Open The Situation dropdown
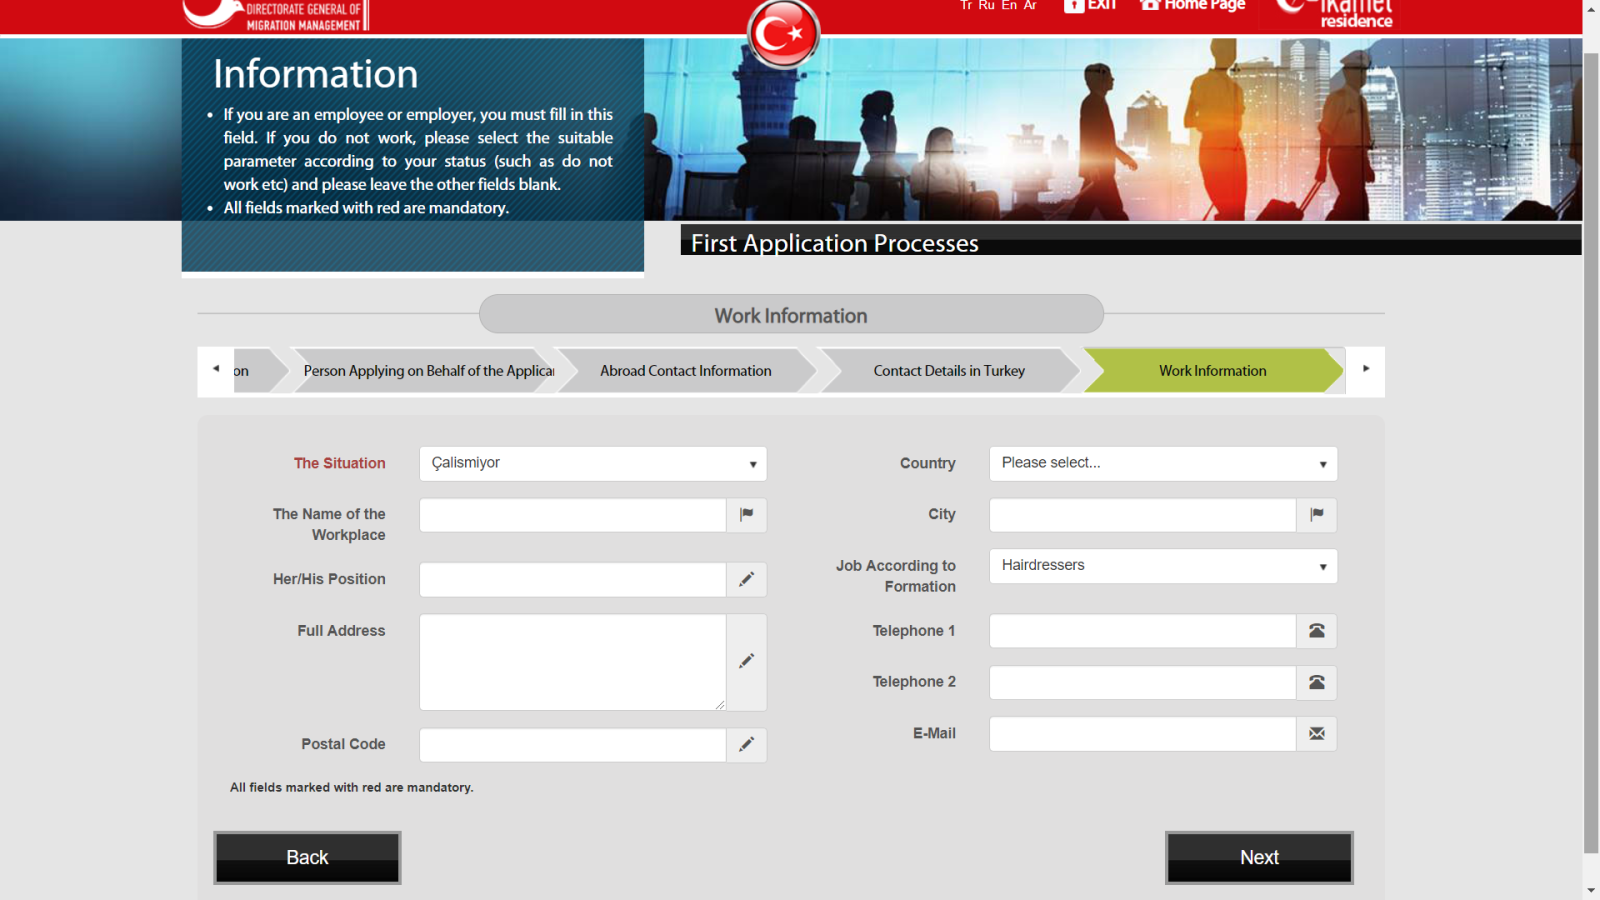Viewport: 1600px width, 900px height. point(592,464)
